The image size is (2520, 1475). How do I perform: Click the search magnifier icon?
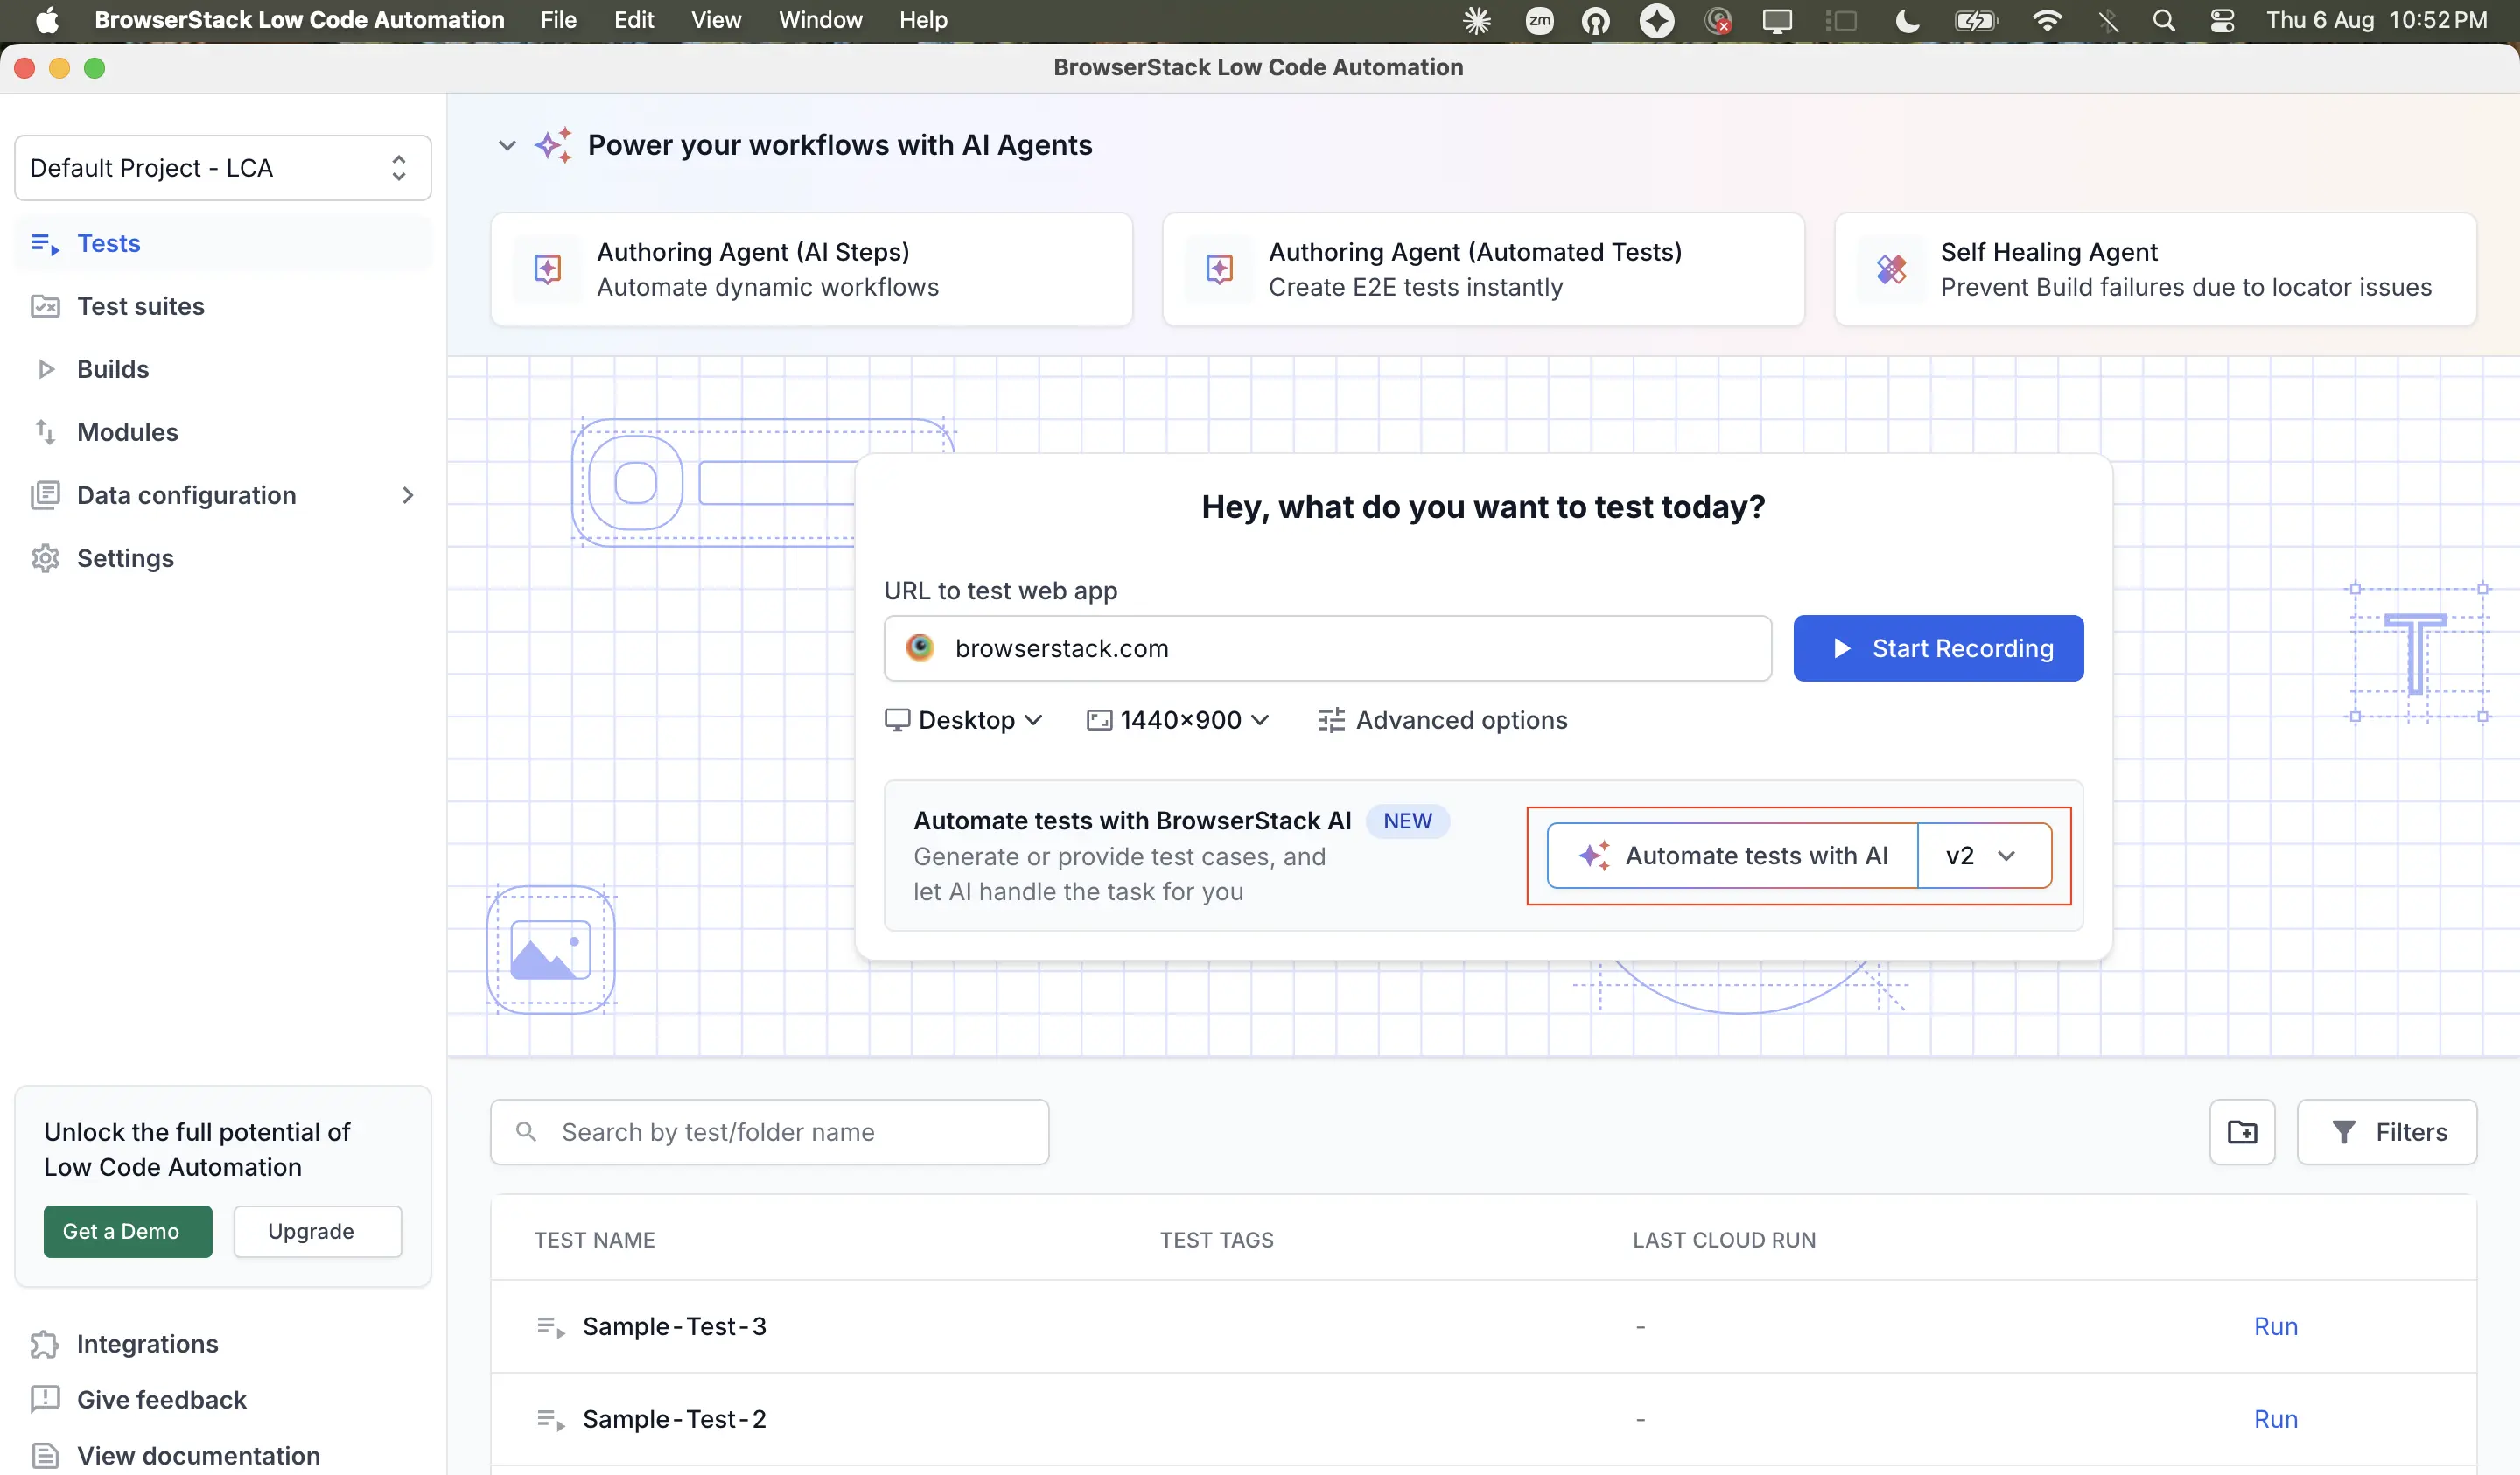(x=526, y=1132)
